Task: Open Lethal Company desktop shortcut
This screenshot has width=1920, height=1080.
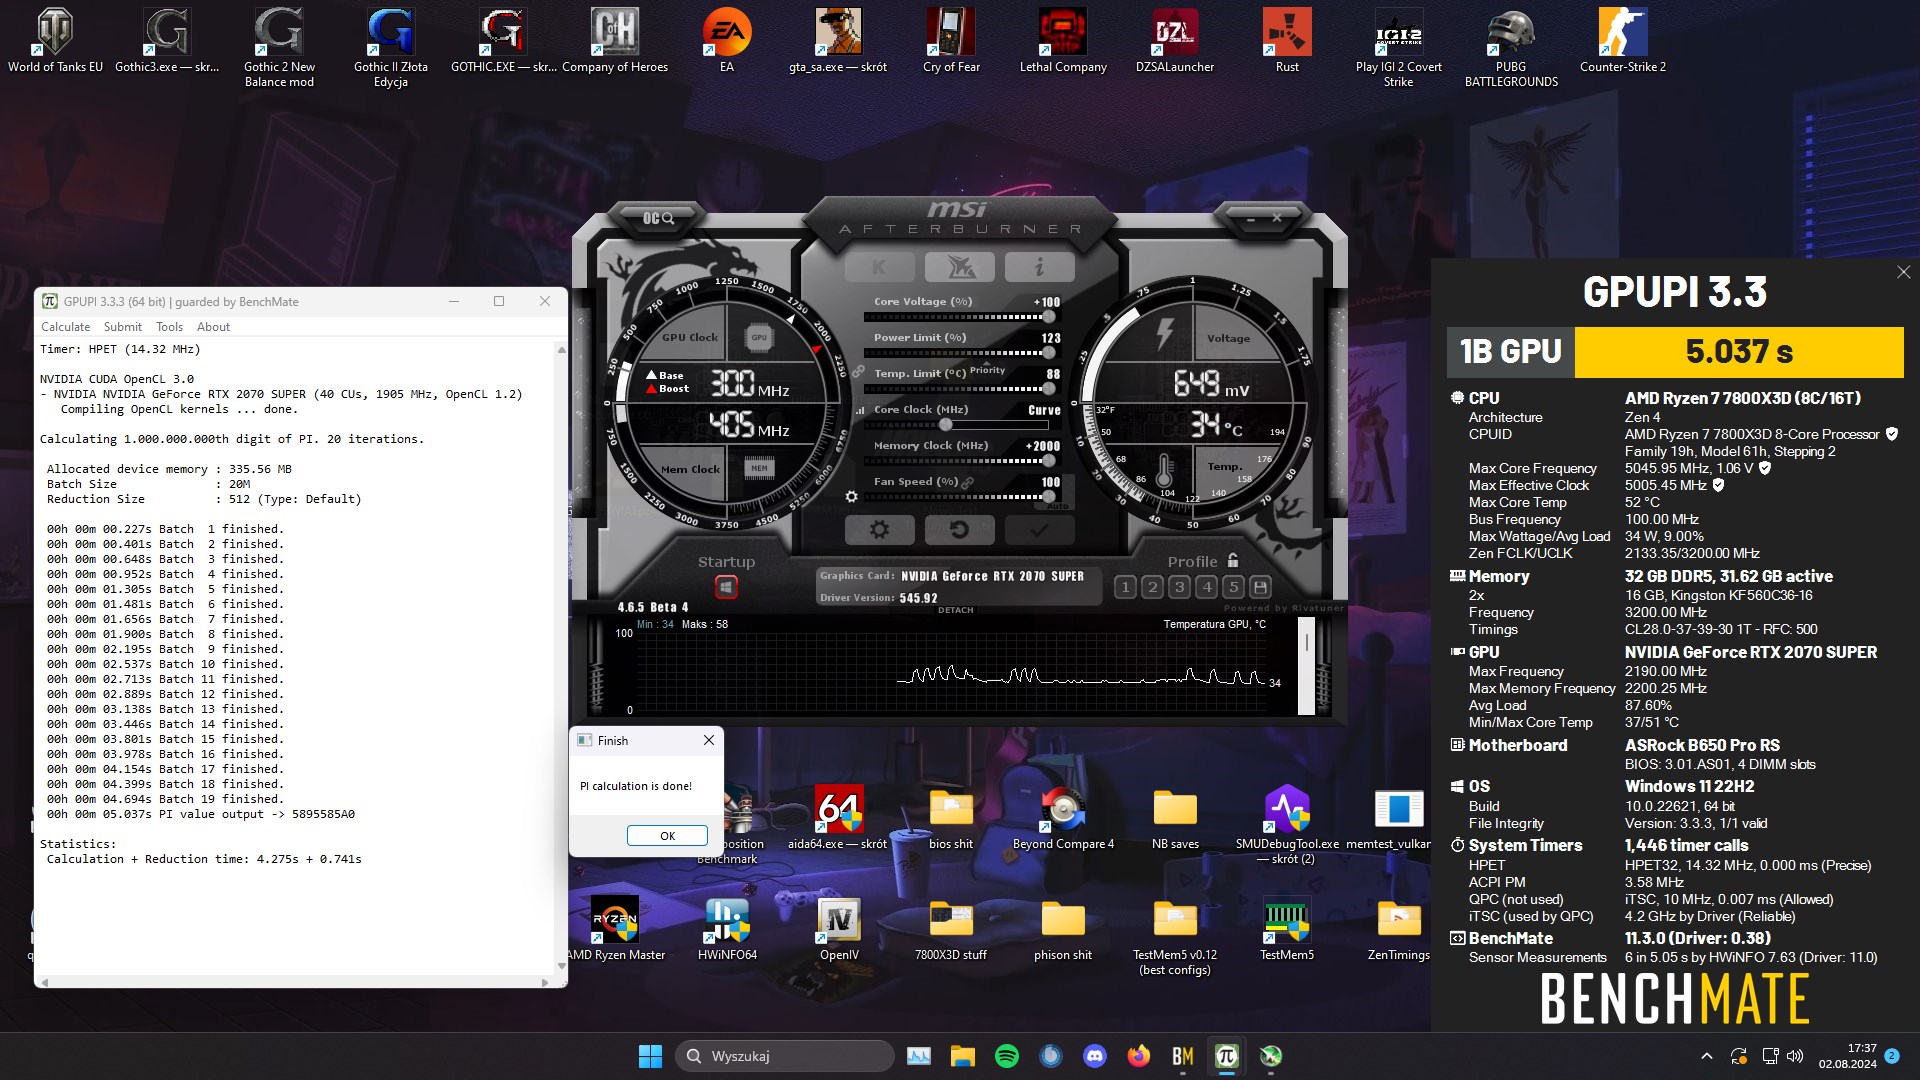Action: [x=1063, y=41]
